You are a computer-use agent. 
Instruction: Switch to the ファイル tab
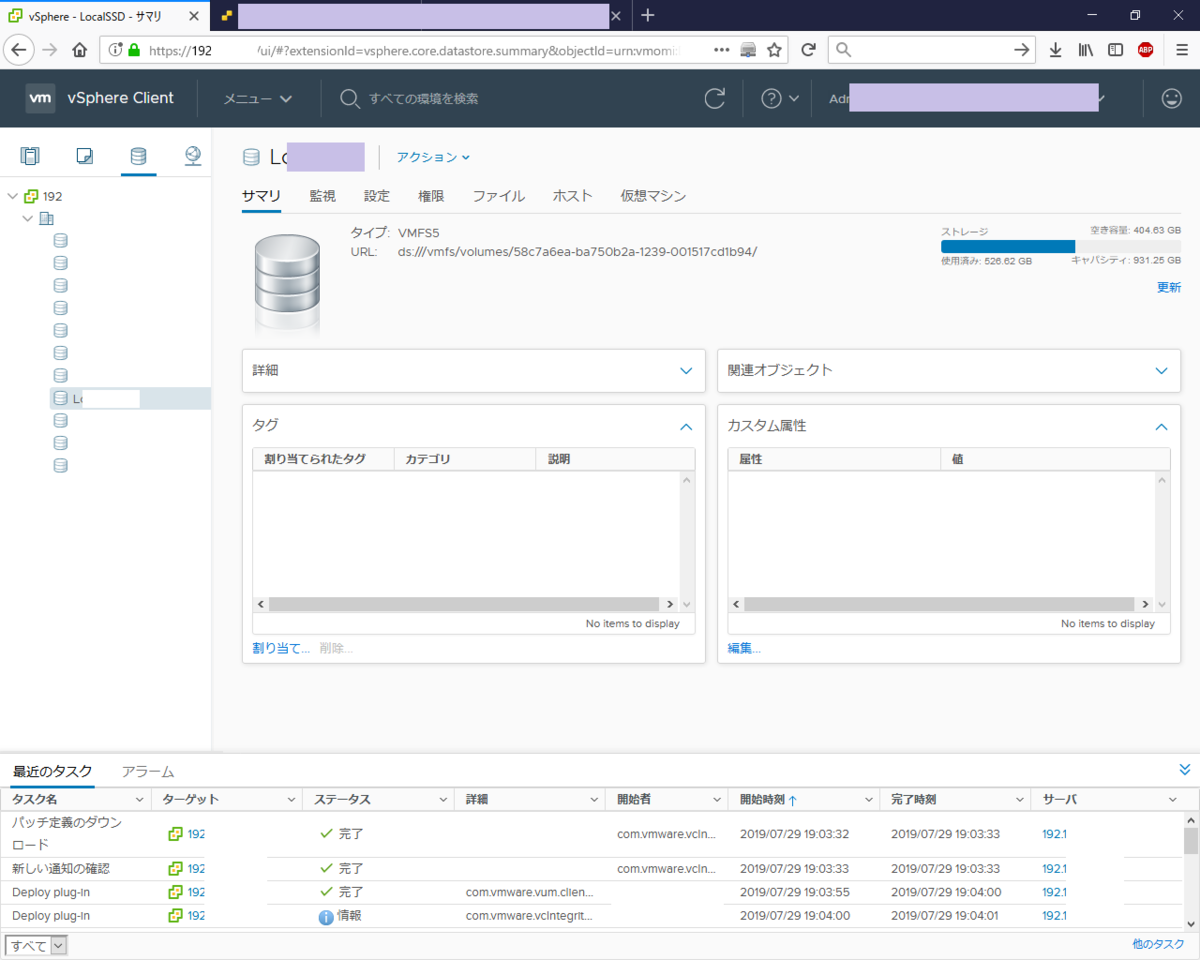pyautogui.click(x=498, y=196)
